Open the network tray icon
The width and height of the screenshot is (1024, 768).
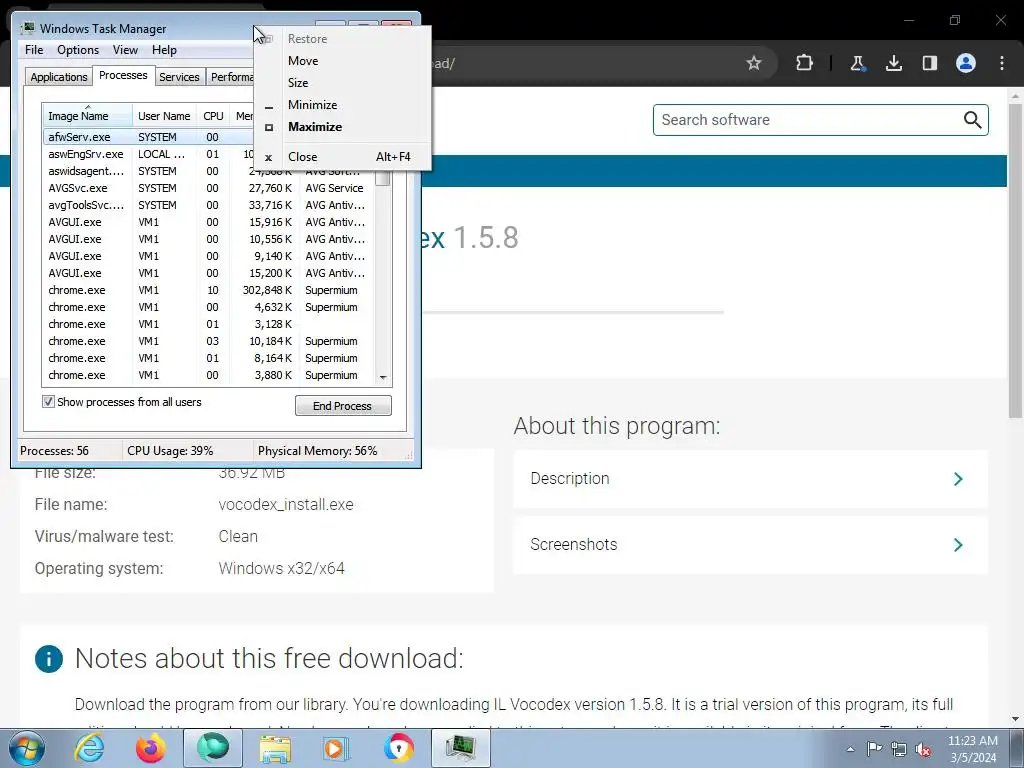899,749
